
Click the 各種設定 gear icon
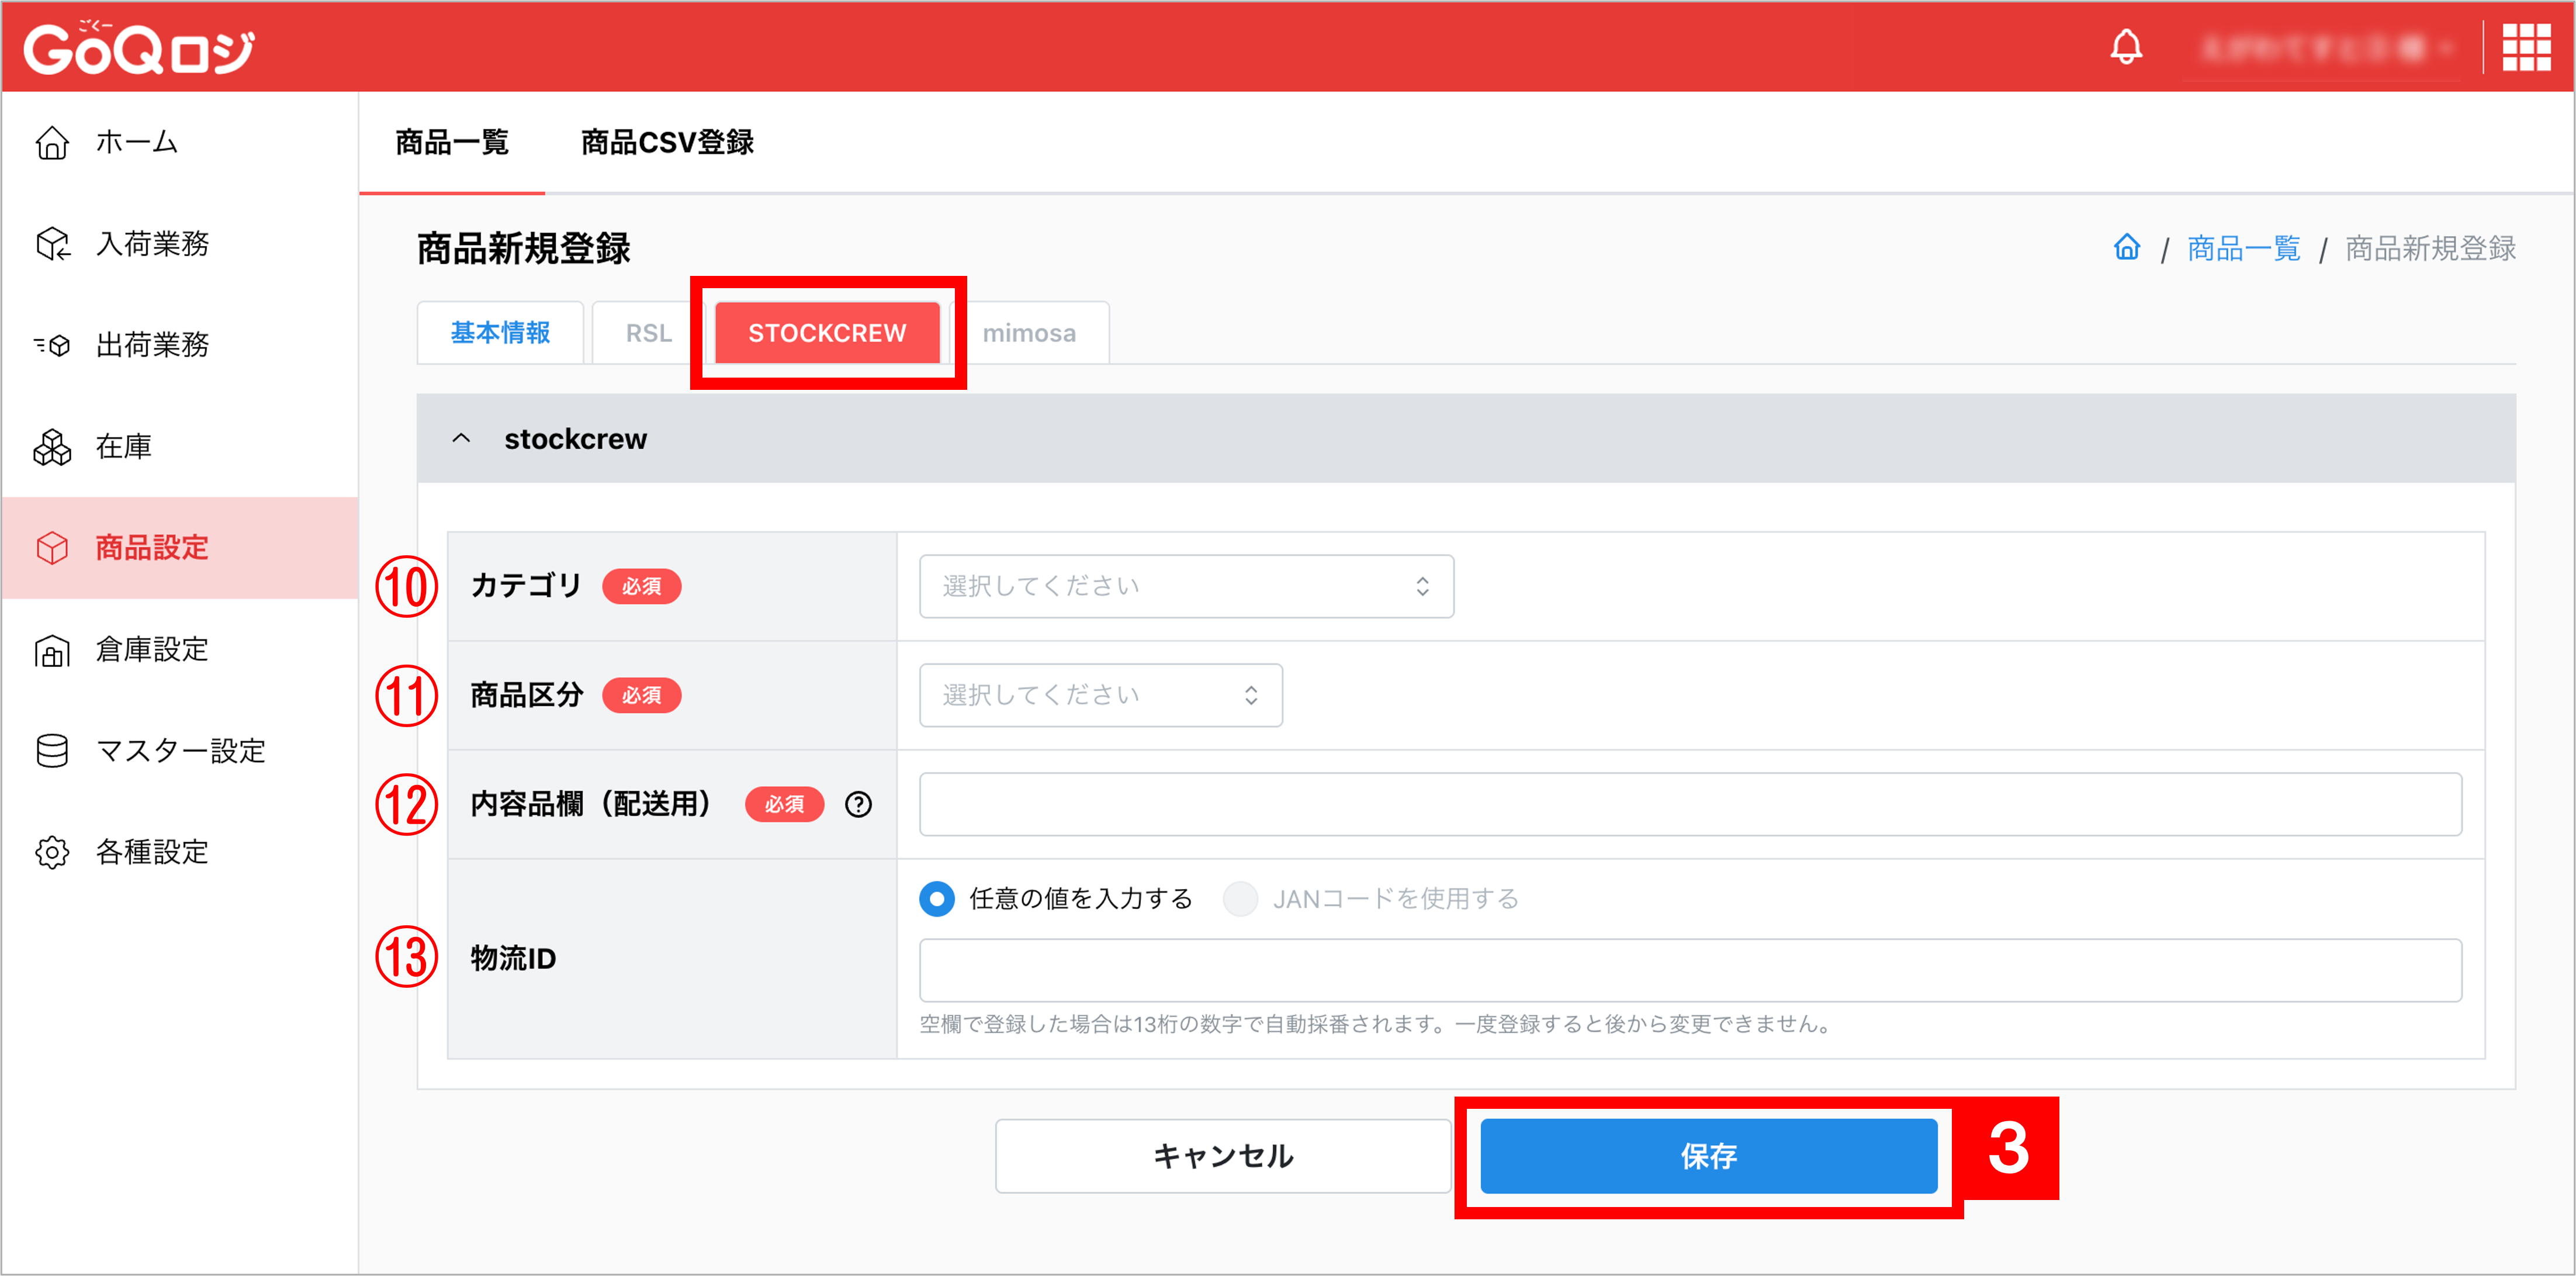coord(52,852)
